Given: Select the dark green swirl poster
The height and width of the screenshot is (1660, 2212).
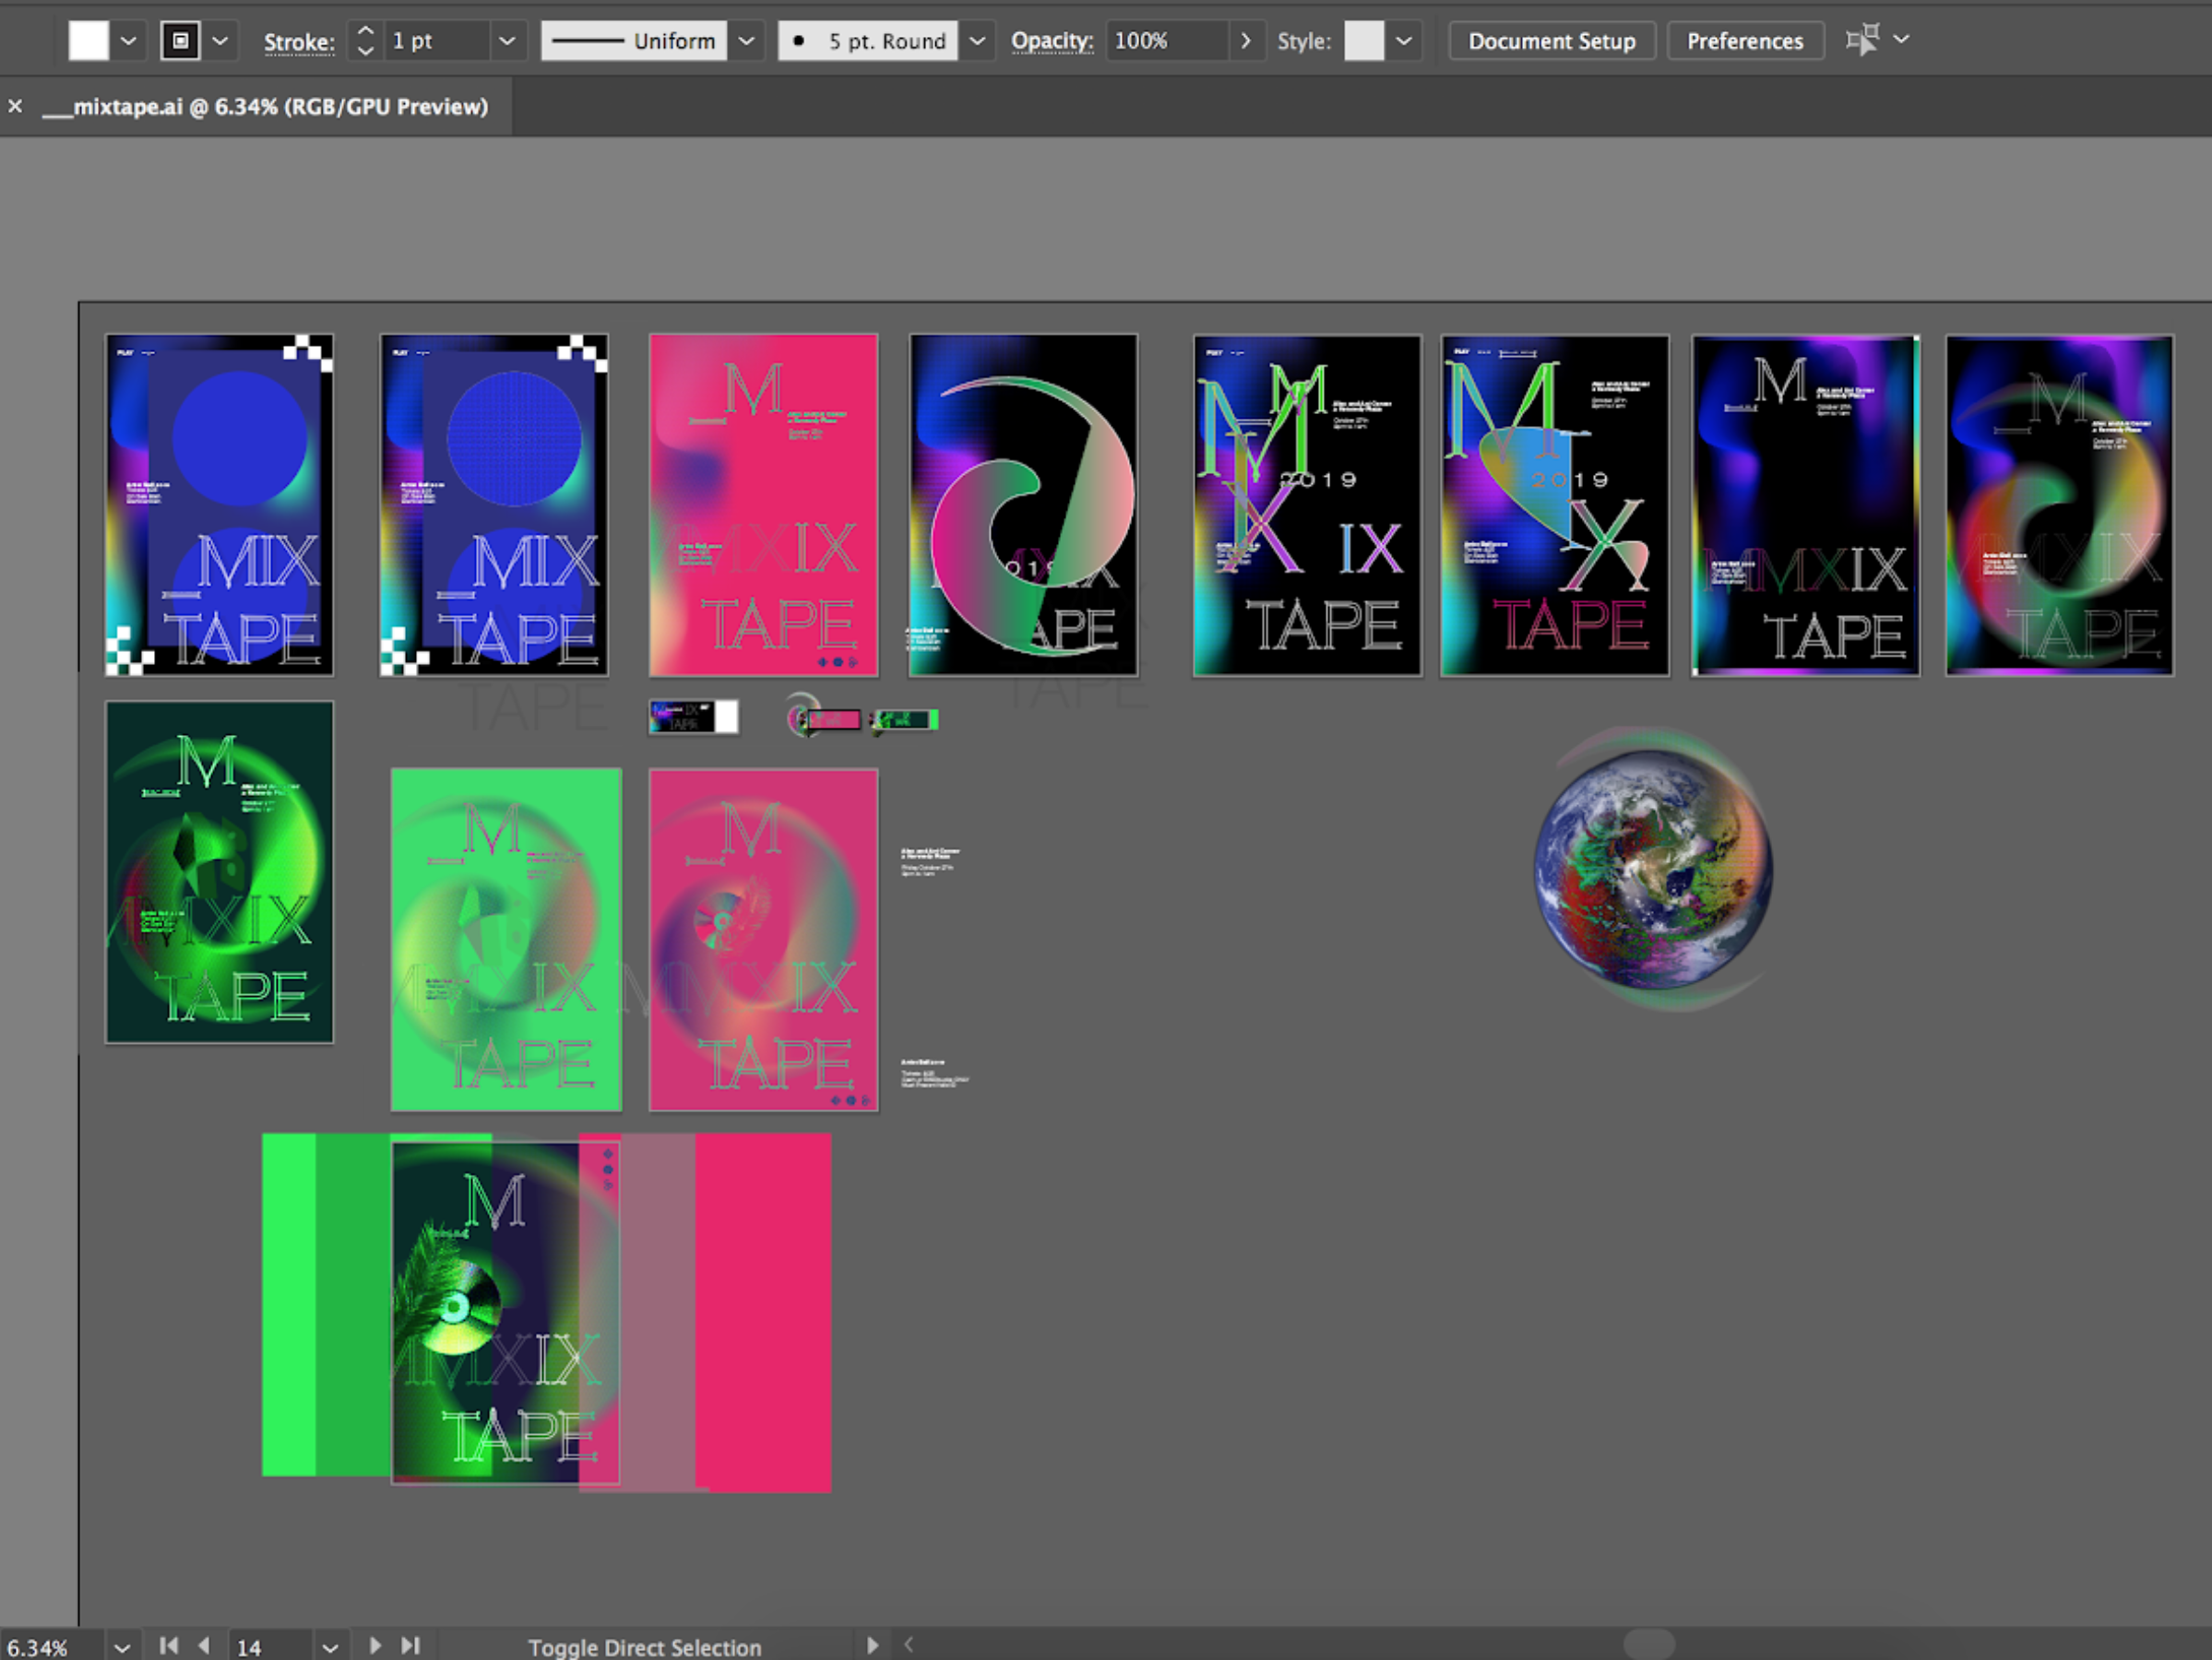Looking at the screenshot, I should point(219,872).
